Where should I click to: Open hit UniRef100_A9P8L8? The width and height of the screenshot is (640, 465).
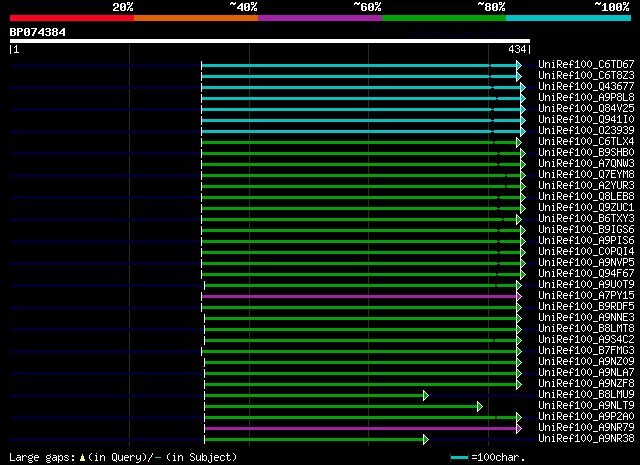[586, 98]
